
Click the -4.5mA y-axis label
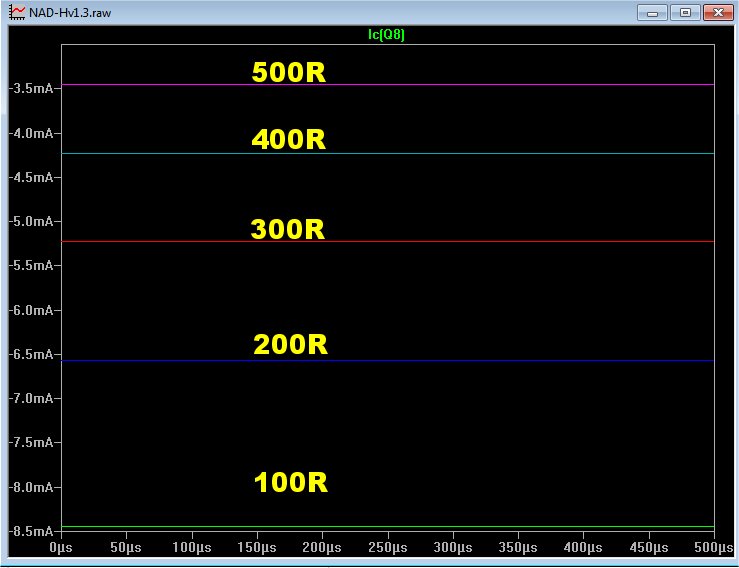pos(31,178)
